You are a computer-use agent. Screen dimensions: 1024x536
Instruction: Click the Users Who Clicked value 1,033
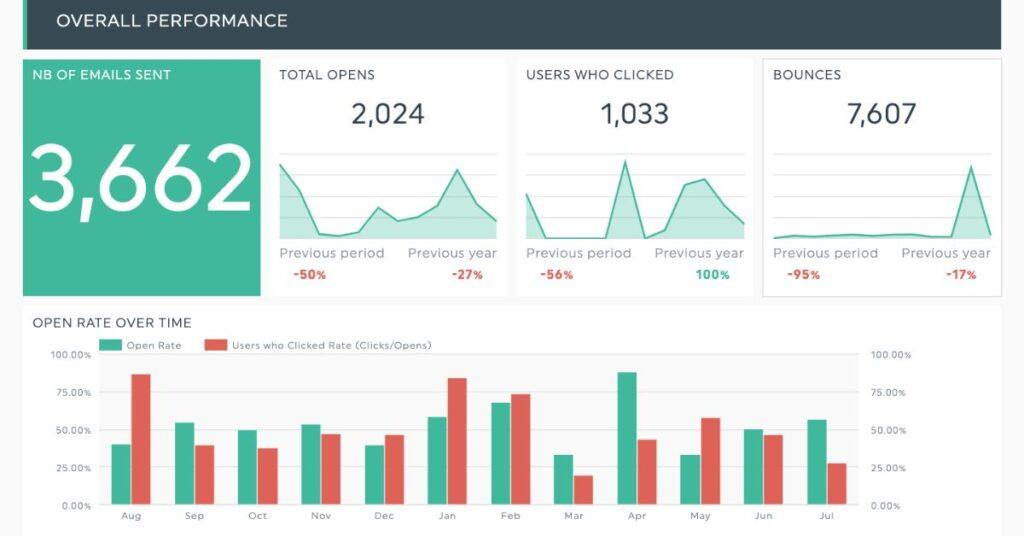[634, 114]
